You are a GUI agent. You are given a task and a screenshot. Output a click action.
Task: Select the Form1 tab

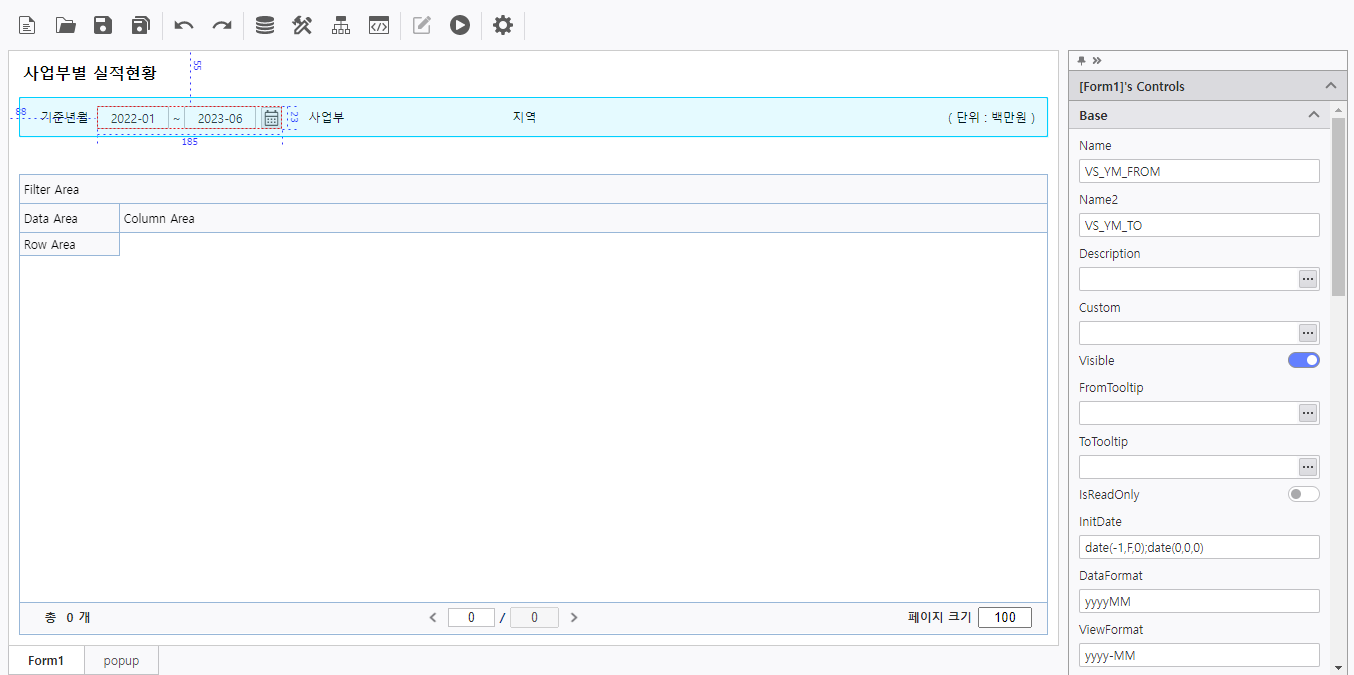click(x=46, y=660)
